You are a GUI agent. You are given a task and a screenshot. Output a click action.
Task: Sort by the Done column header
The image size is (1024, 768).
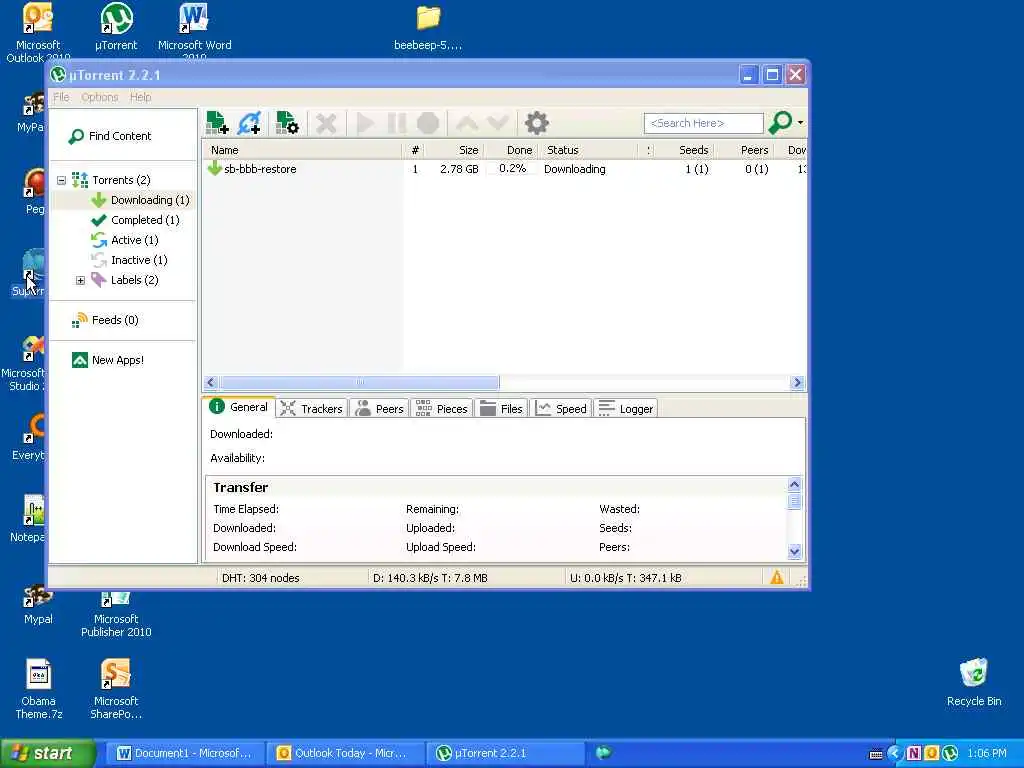point(511,150)
